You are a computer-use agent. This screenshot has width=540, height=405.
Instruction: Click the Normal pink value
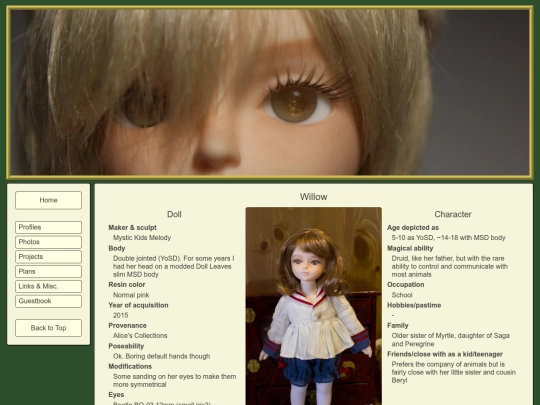pos(131,295)
